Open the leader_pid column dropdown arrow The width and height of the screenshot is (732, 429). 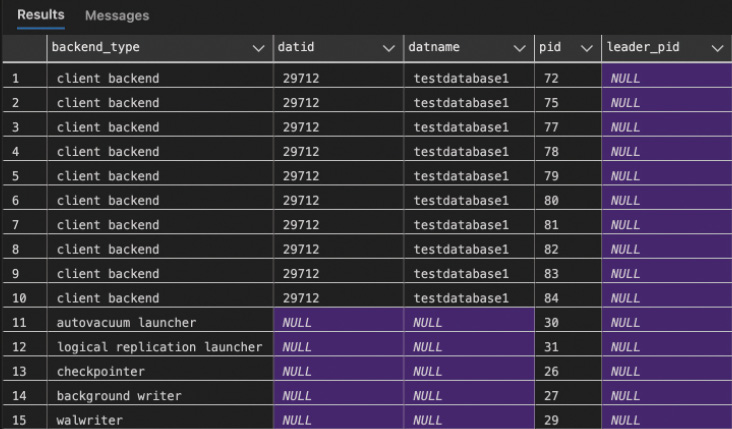(x=717, y=48)
